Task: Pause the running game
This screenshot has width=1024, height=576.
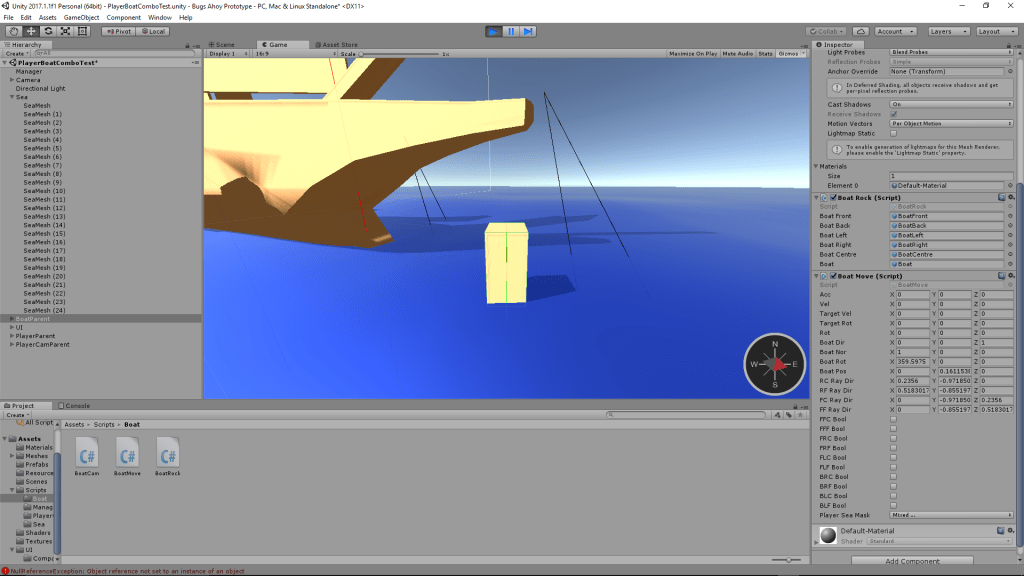Action: coord(510,31)
